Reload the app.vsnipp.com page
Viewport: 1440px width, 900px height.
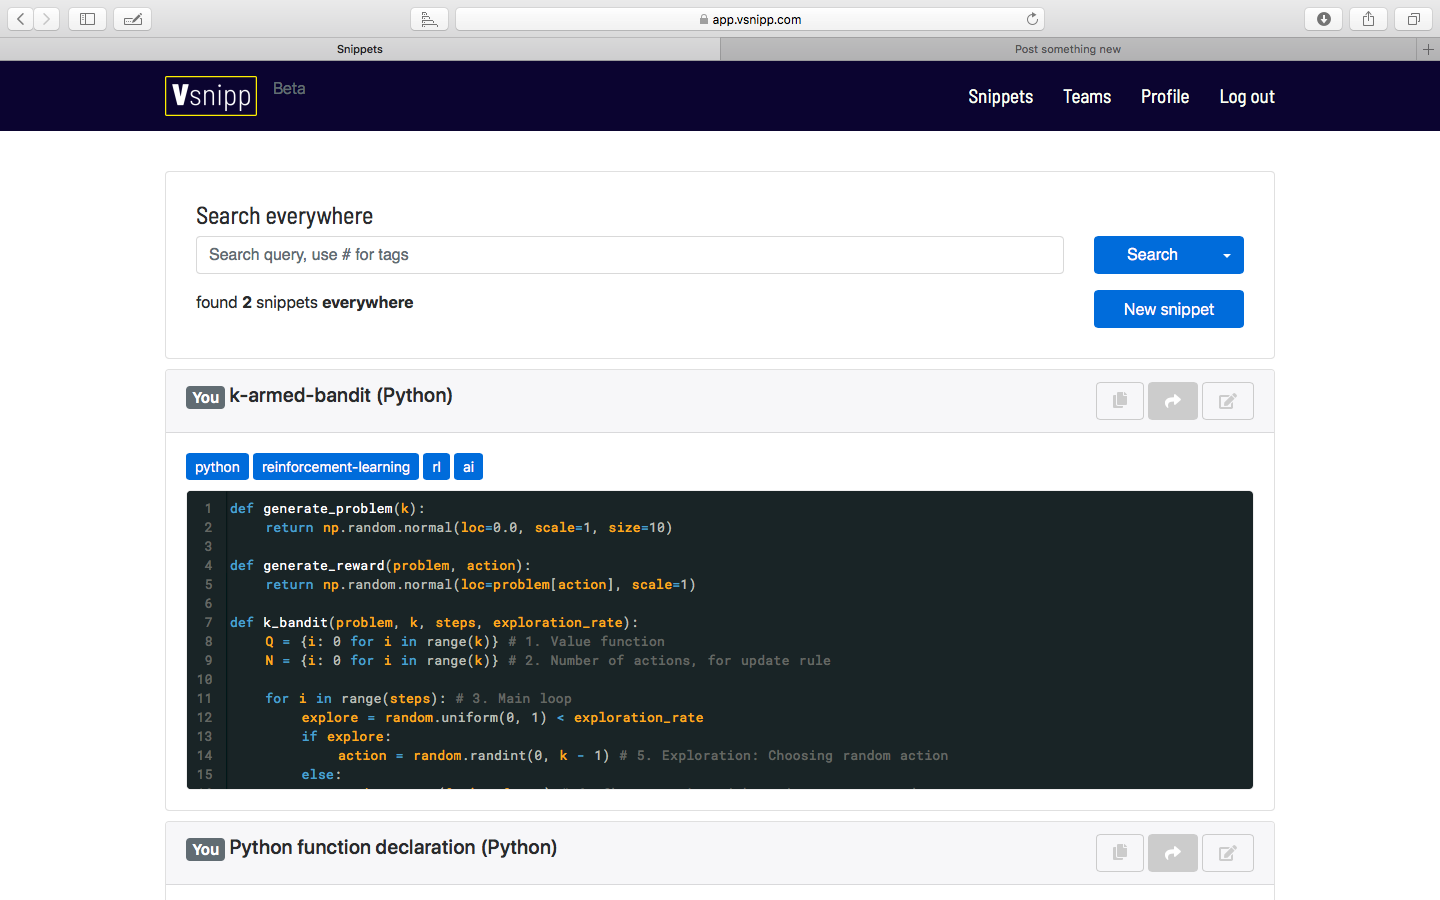click(1032, 19)
